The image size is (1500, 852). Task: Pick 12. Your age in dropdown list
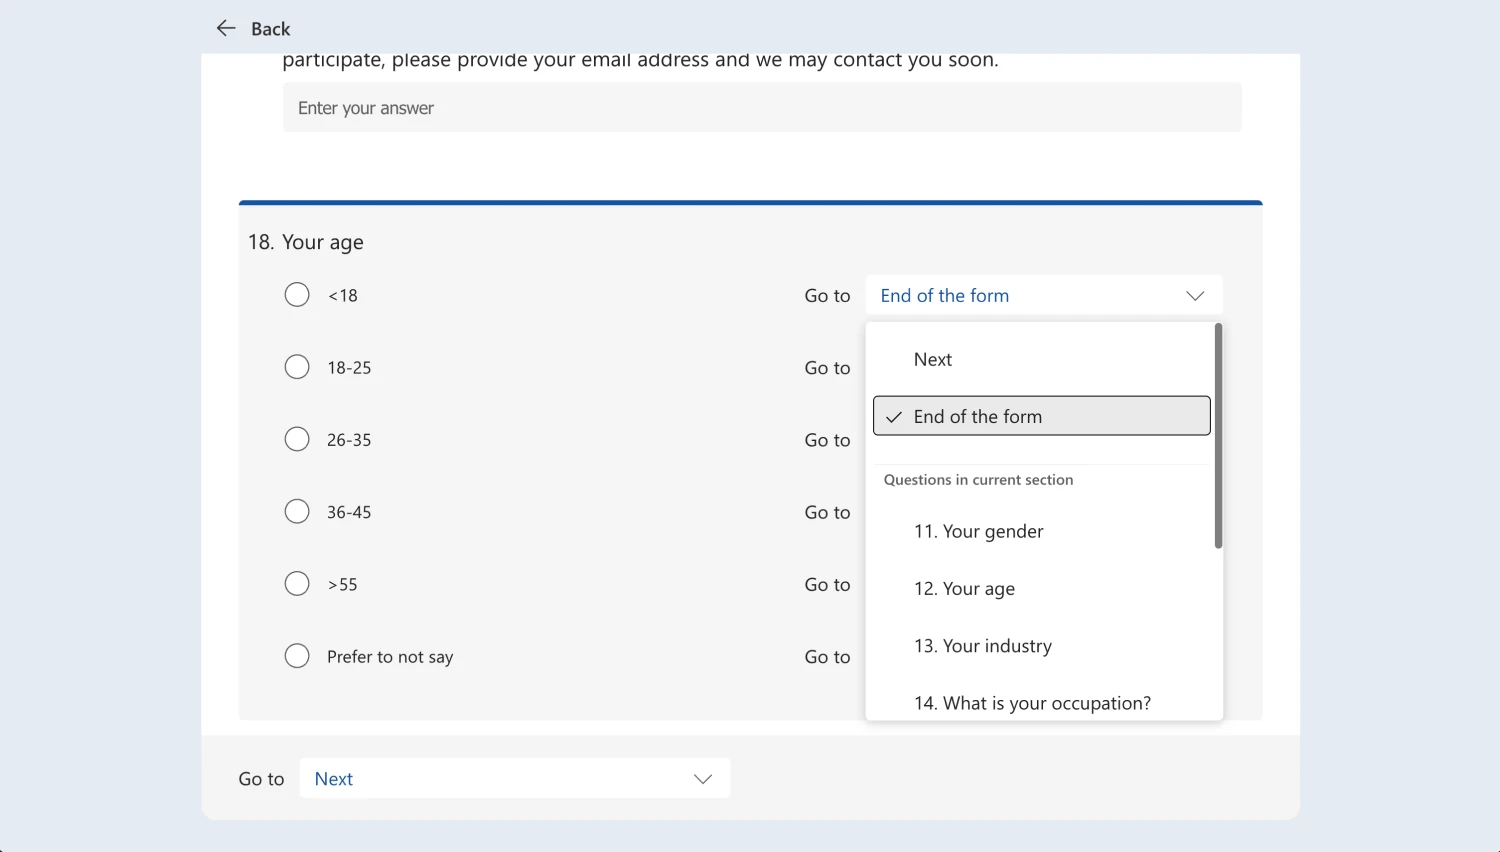(964, 589)
